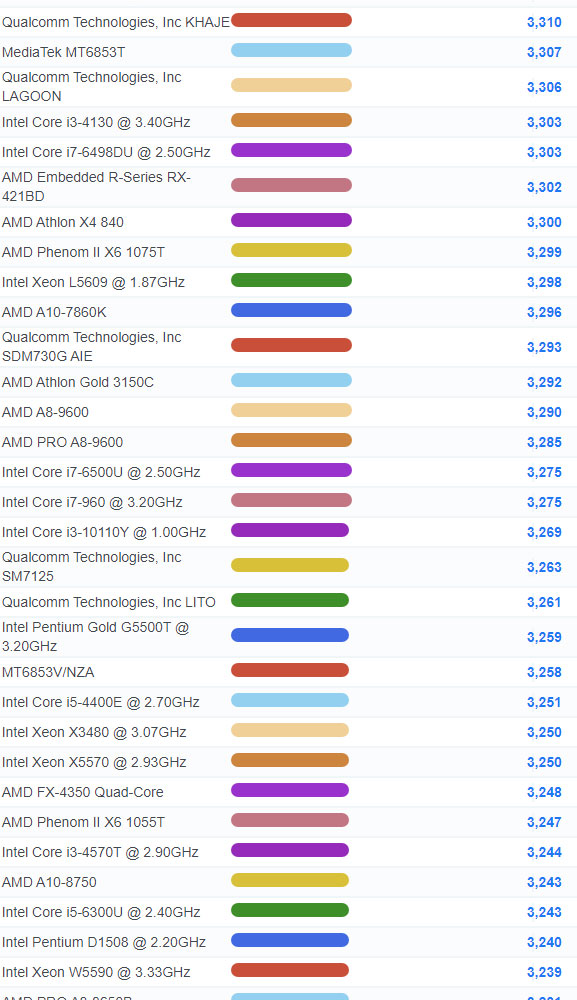Click score 3,285 for AMD PRO A8-9600
Screen dimensions: 577x1000
(544, 443)
